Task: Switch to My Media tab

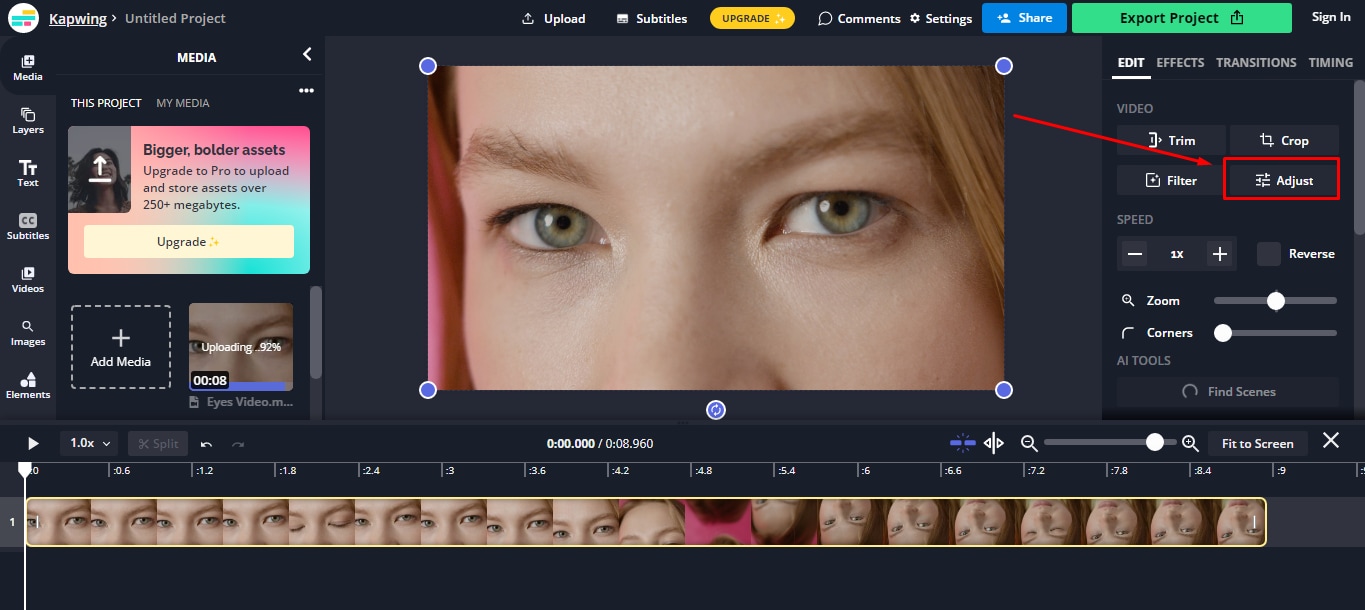Action: (183, 103)
